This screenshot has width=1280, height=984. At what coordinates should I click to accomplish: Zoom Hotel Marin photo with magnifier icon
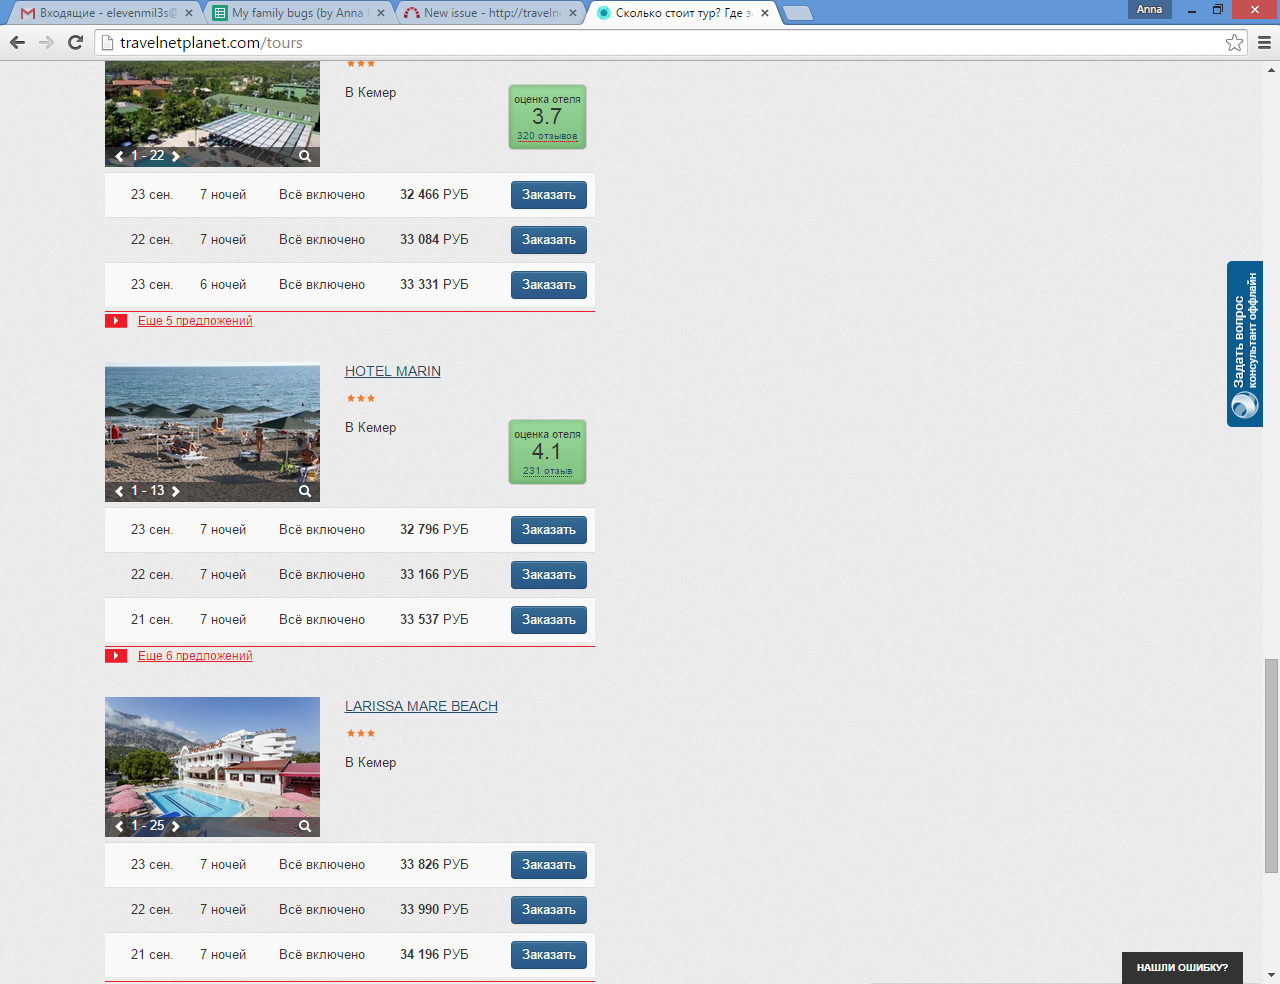[305, 491]
